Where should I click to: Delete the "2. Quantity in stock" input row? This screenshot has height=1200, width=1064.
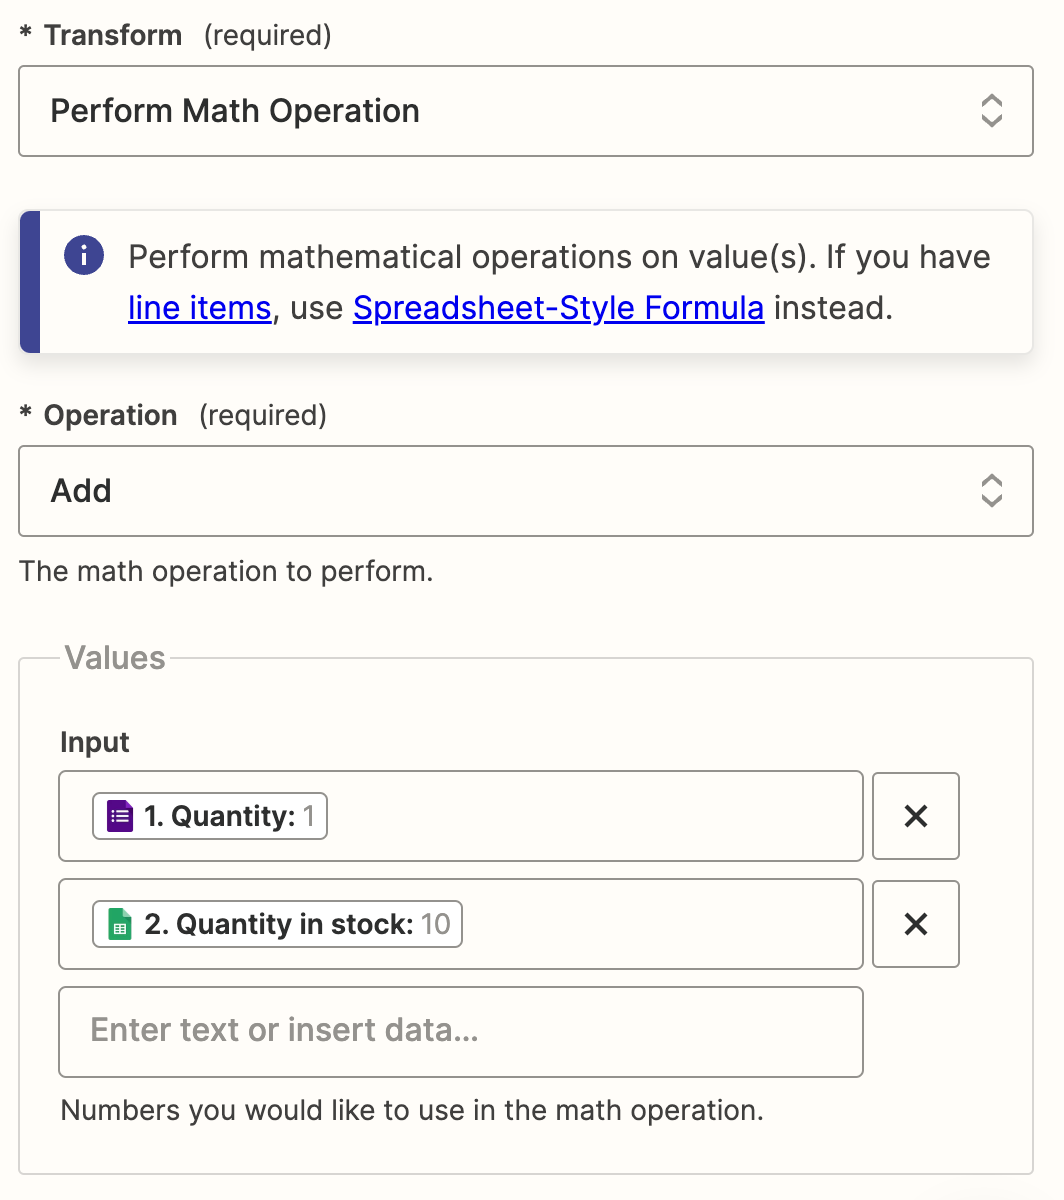point(915,924)
